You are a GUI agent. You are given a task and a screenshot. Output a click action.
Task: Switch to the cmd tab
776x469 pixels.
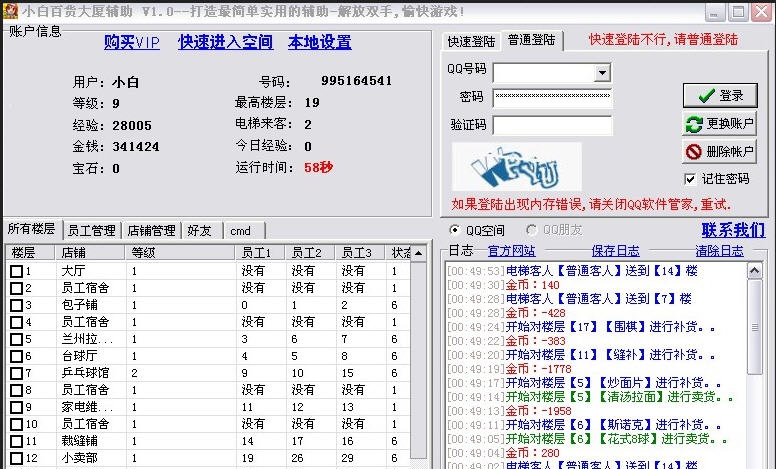[x=243, y=231]
